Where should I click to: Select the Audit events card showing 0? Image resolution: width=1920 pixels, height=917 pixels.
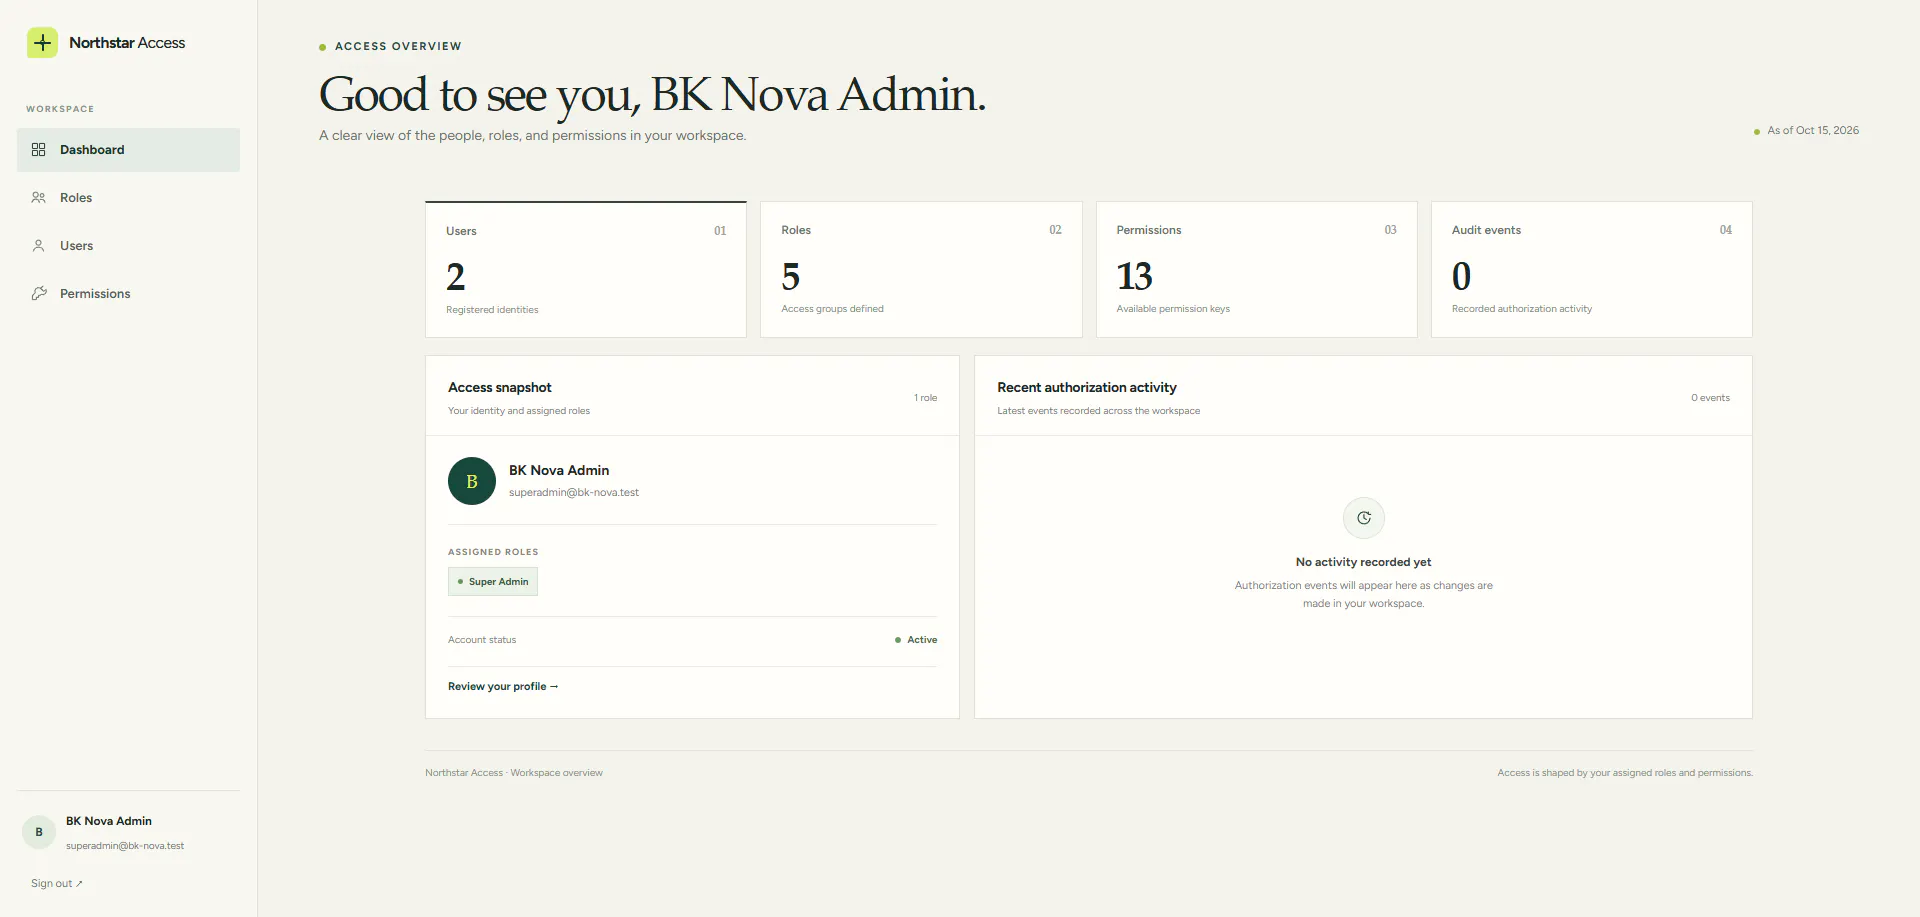click(x=1592, y=270)
